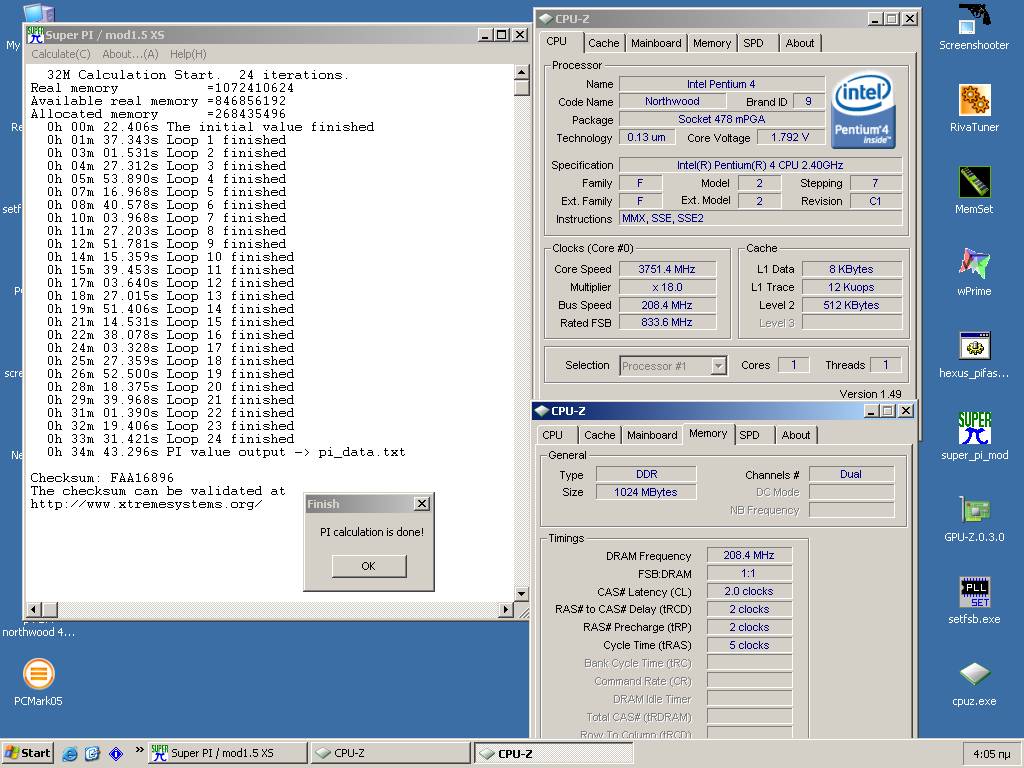1024x768 pixels.
Task: Click the Super PI title bar icon
Action: [35, 35]
